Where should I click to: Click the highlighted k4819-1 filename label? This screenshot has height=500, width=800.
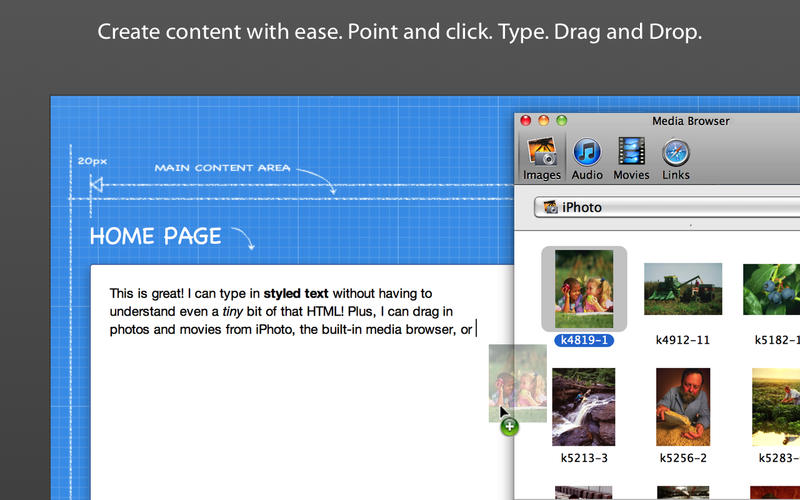(x=585, y=340)
